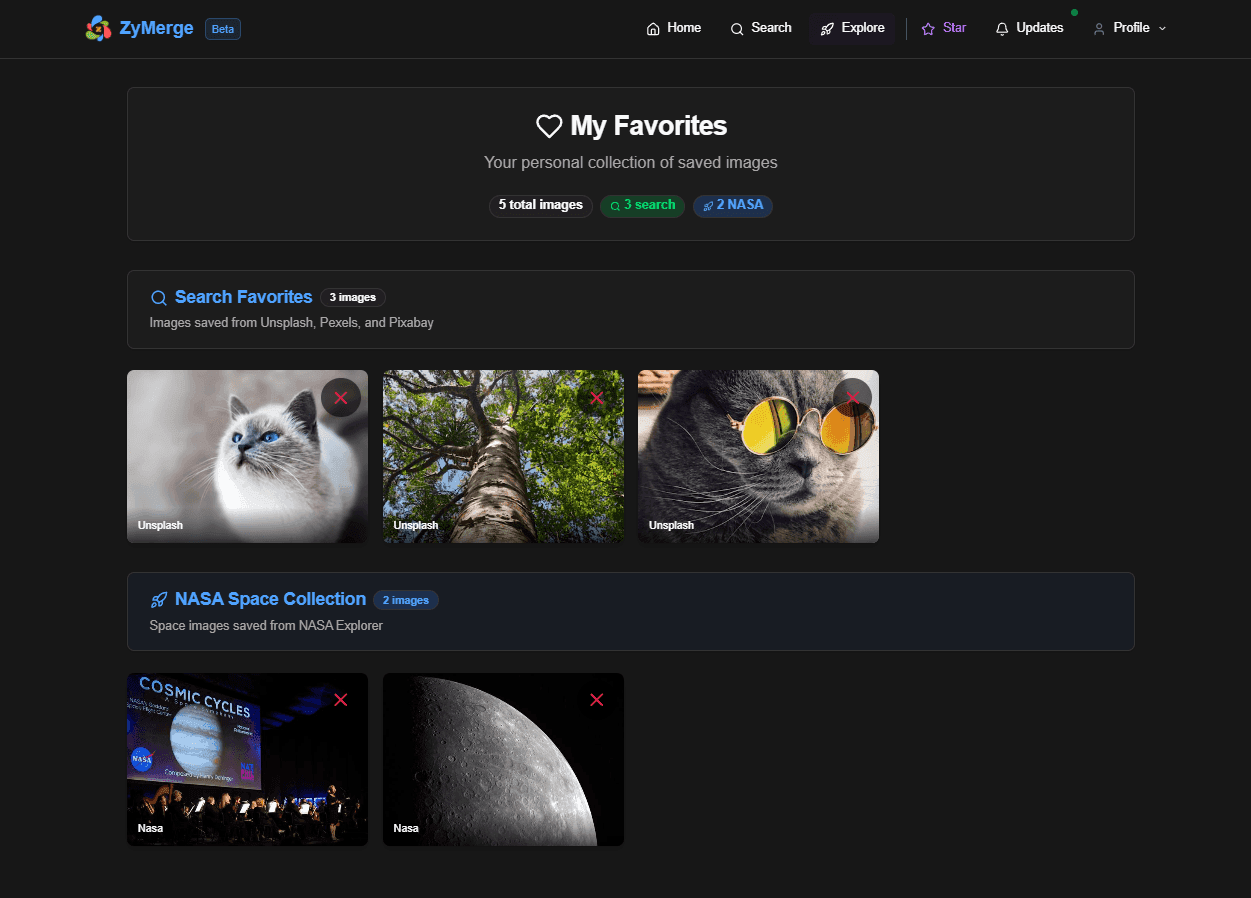Open the Cosmic Cycles orchestra thumbnail
1251x898 pixels.
(247, 759)
